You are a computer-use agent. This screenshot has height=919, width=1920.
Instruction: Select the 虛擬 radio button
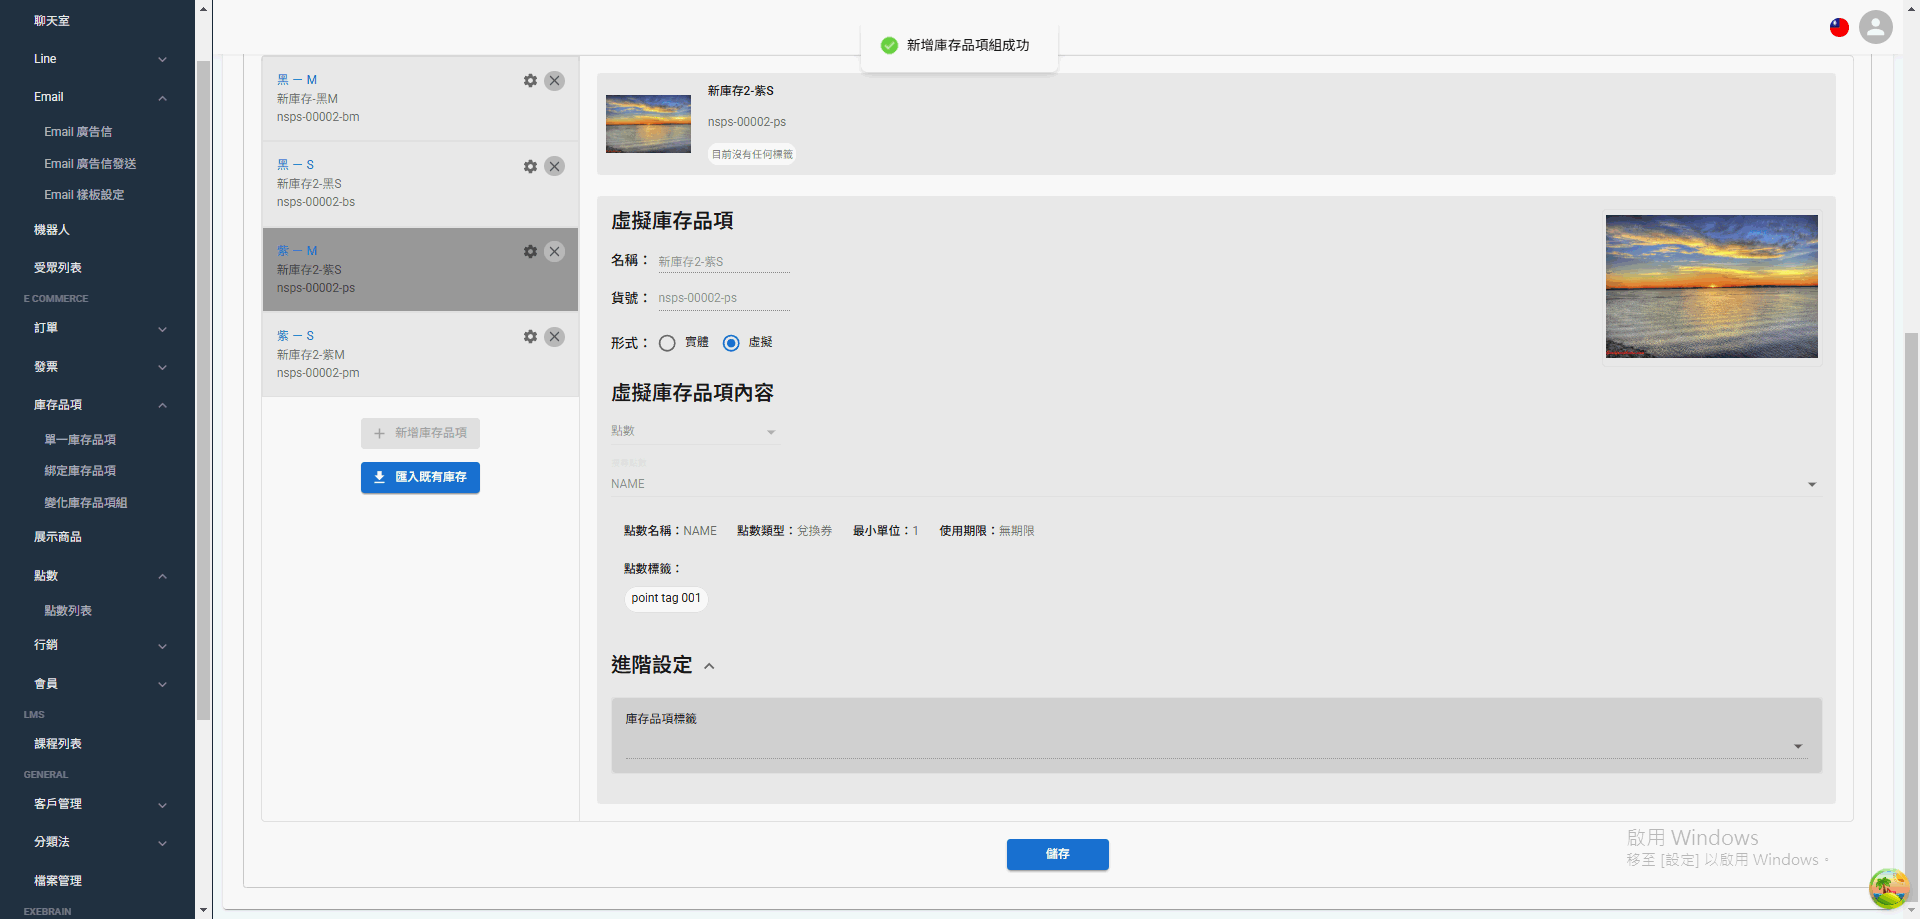[x=731, y=343]
